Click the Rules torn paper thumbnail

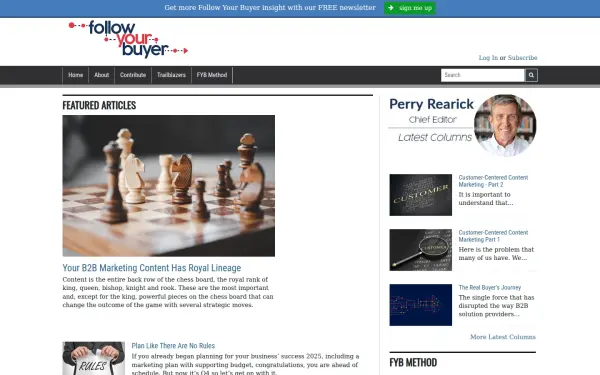94,359
